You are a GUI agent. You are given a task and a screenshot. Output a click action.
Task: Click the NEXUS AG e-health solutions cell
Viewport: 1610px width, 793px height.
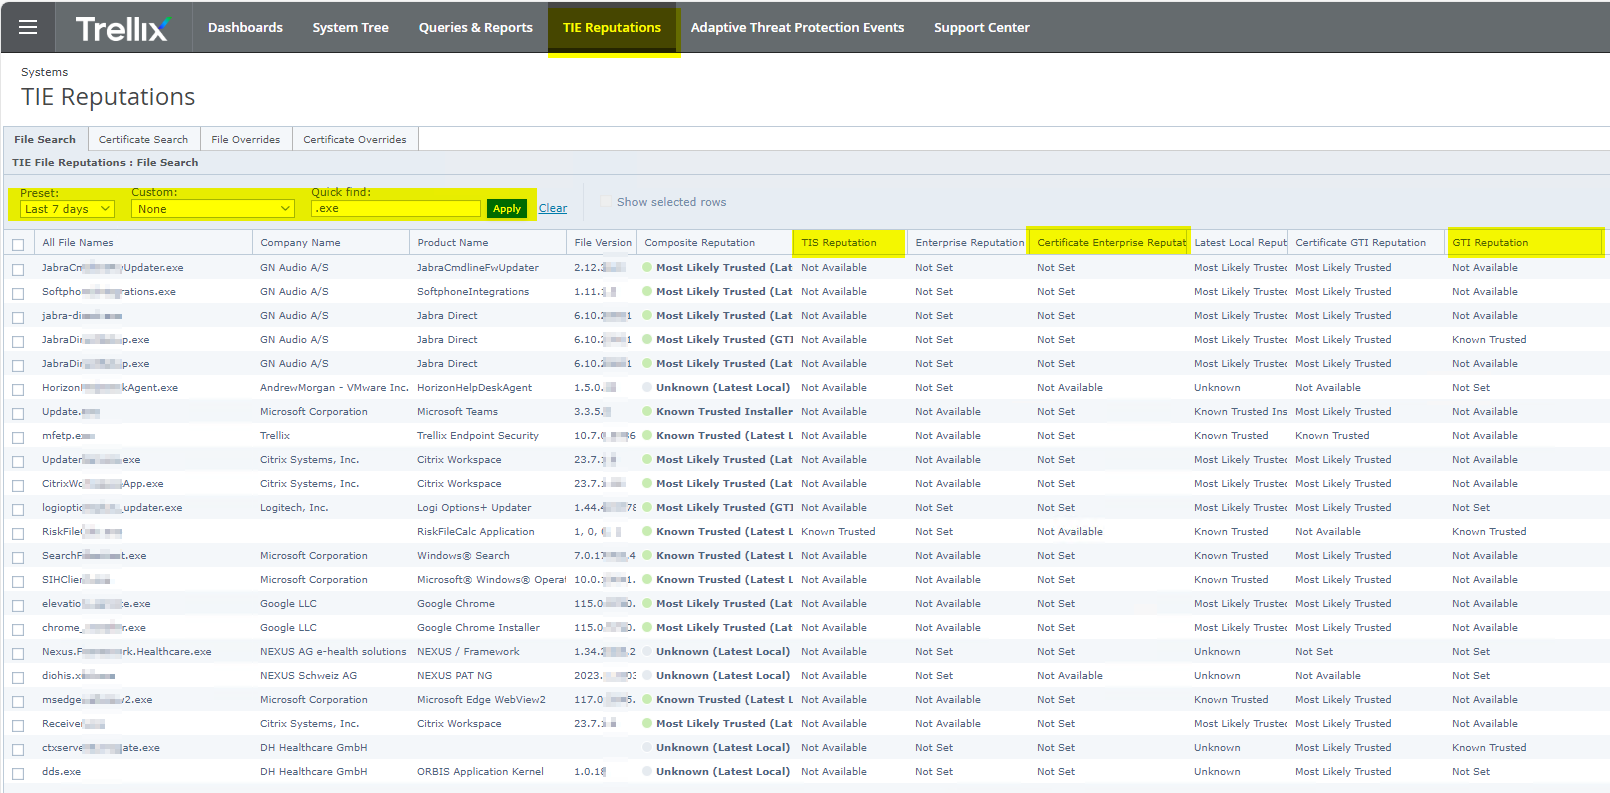[333, 652]
